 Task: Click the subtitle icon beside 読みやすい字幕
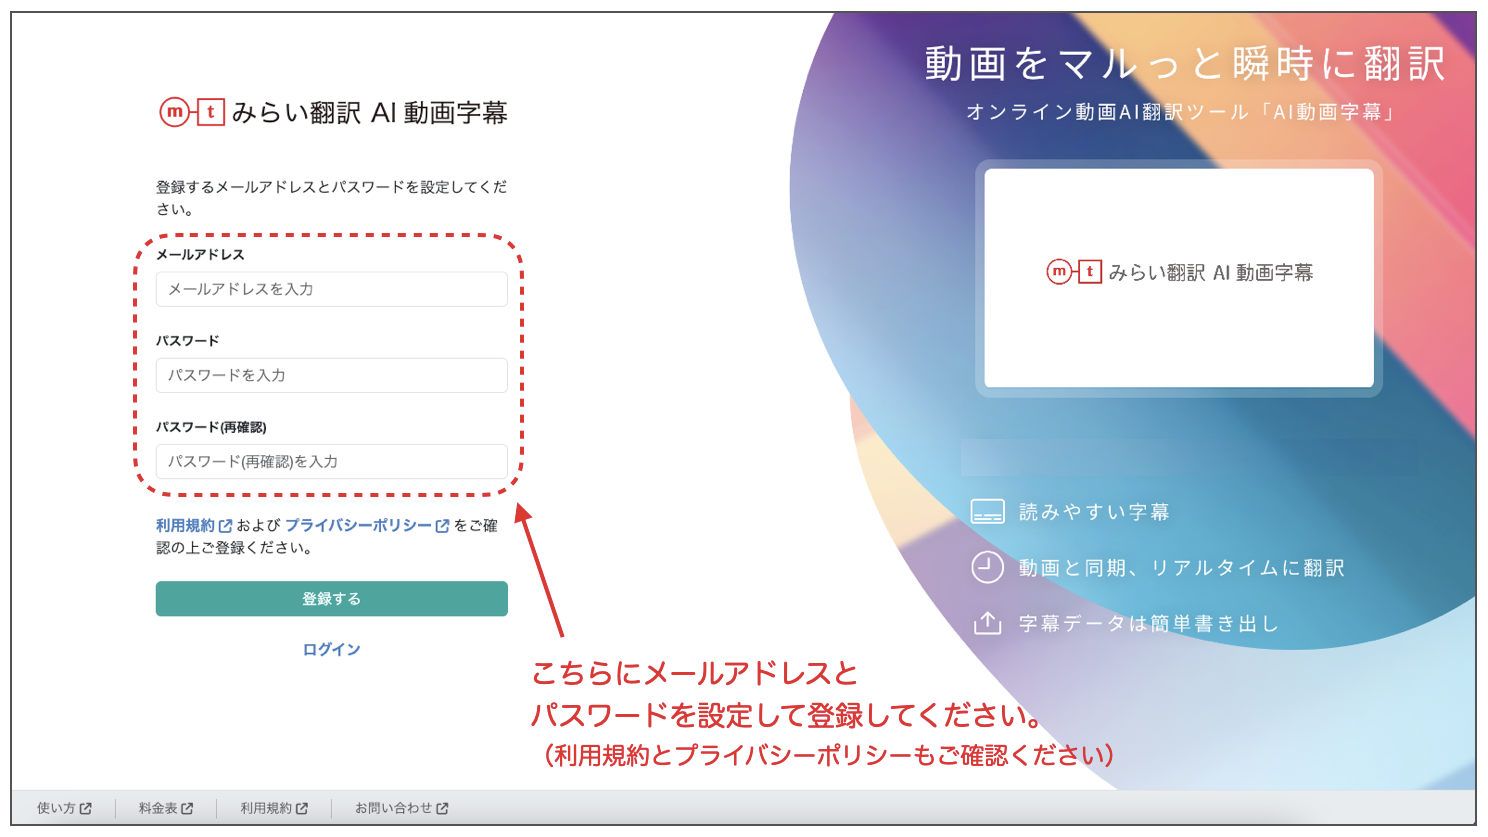click(x=987, y=512)
